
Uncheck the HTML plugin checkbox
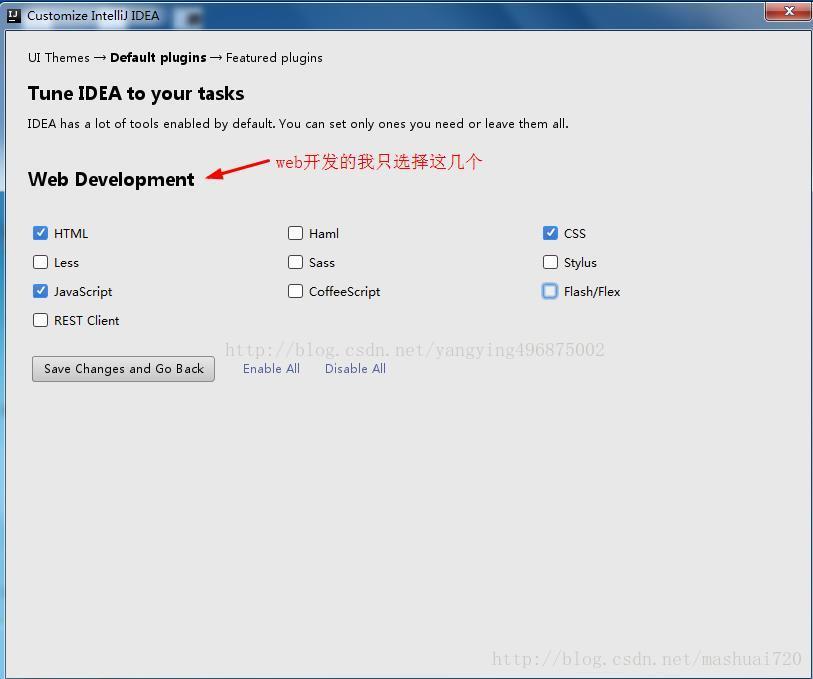click(x=40, y=233)
